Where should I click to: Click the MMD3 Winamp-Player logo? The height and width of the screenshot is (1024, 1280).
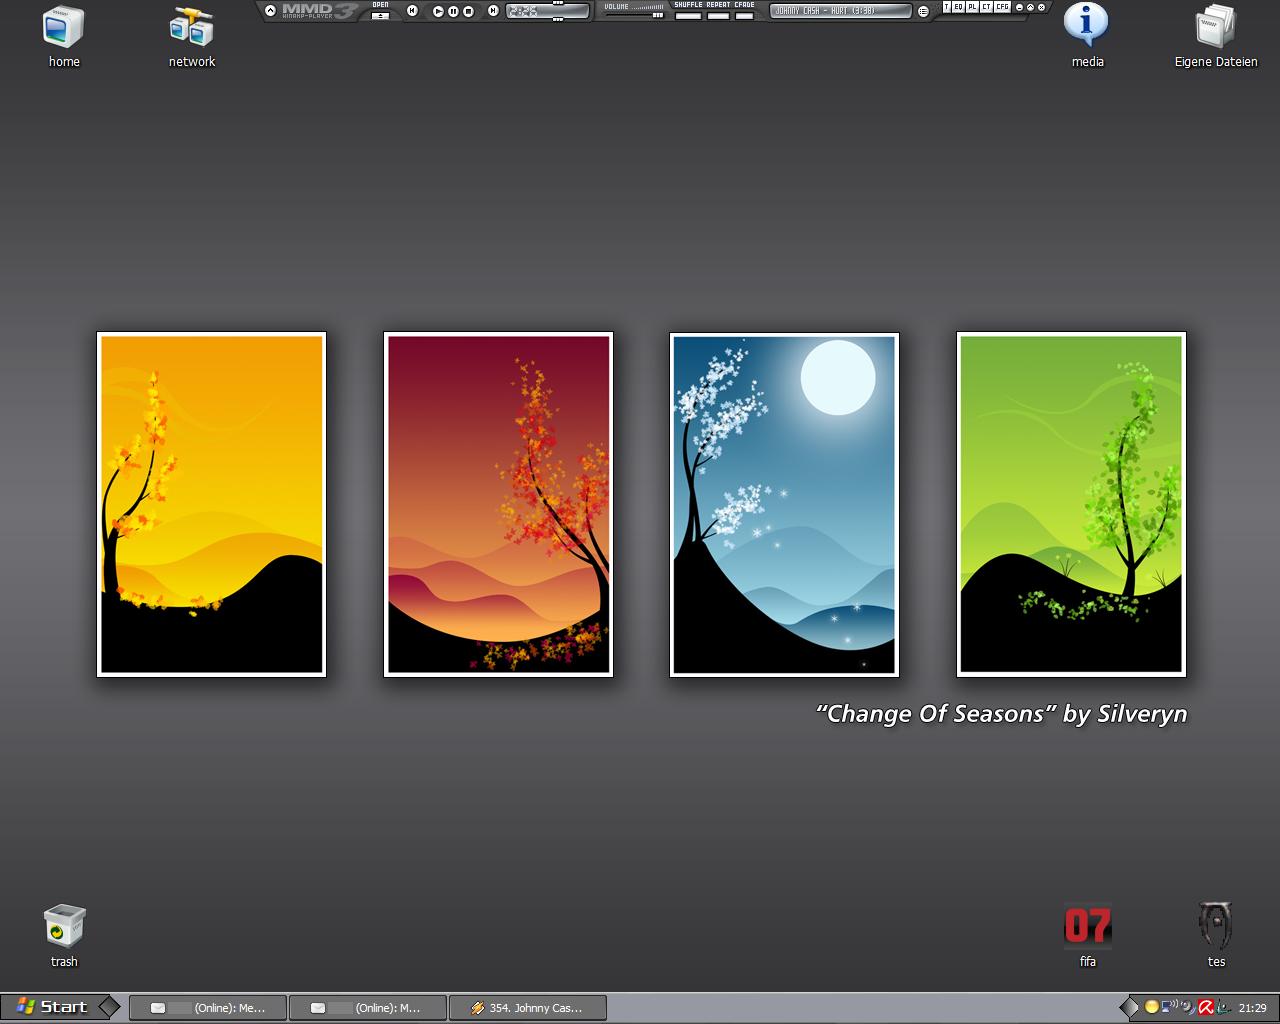[319, 11]
